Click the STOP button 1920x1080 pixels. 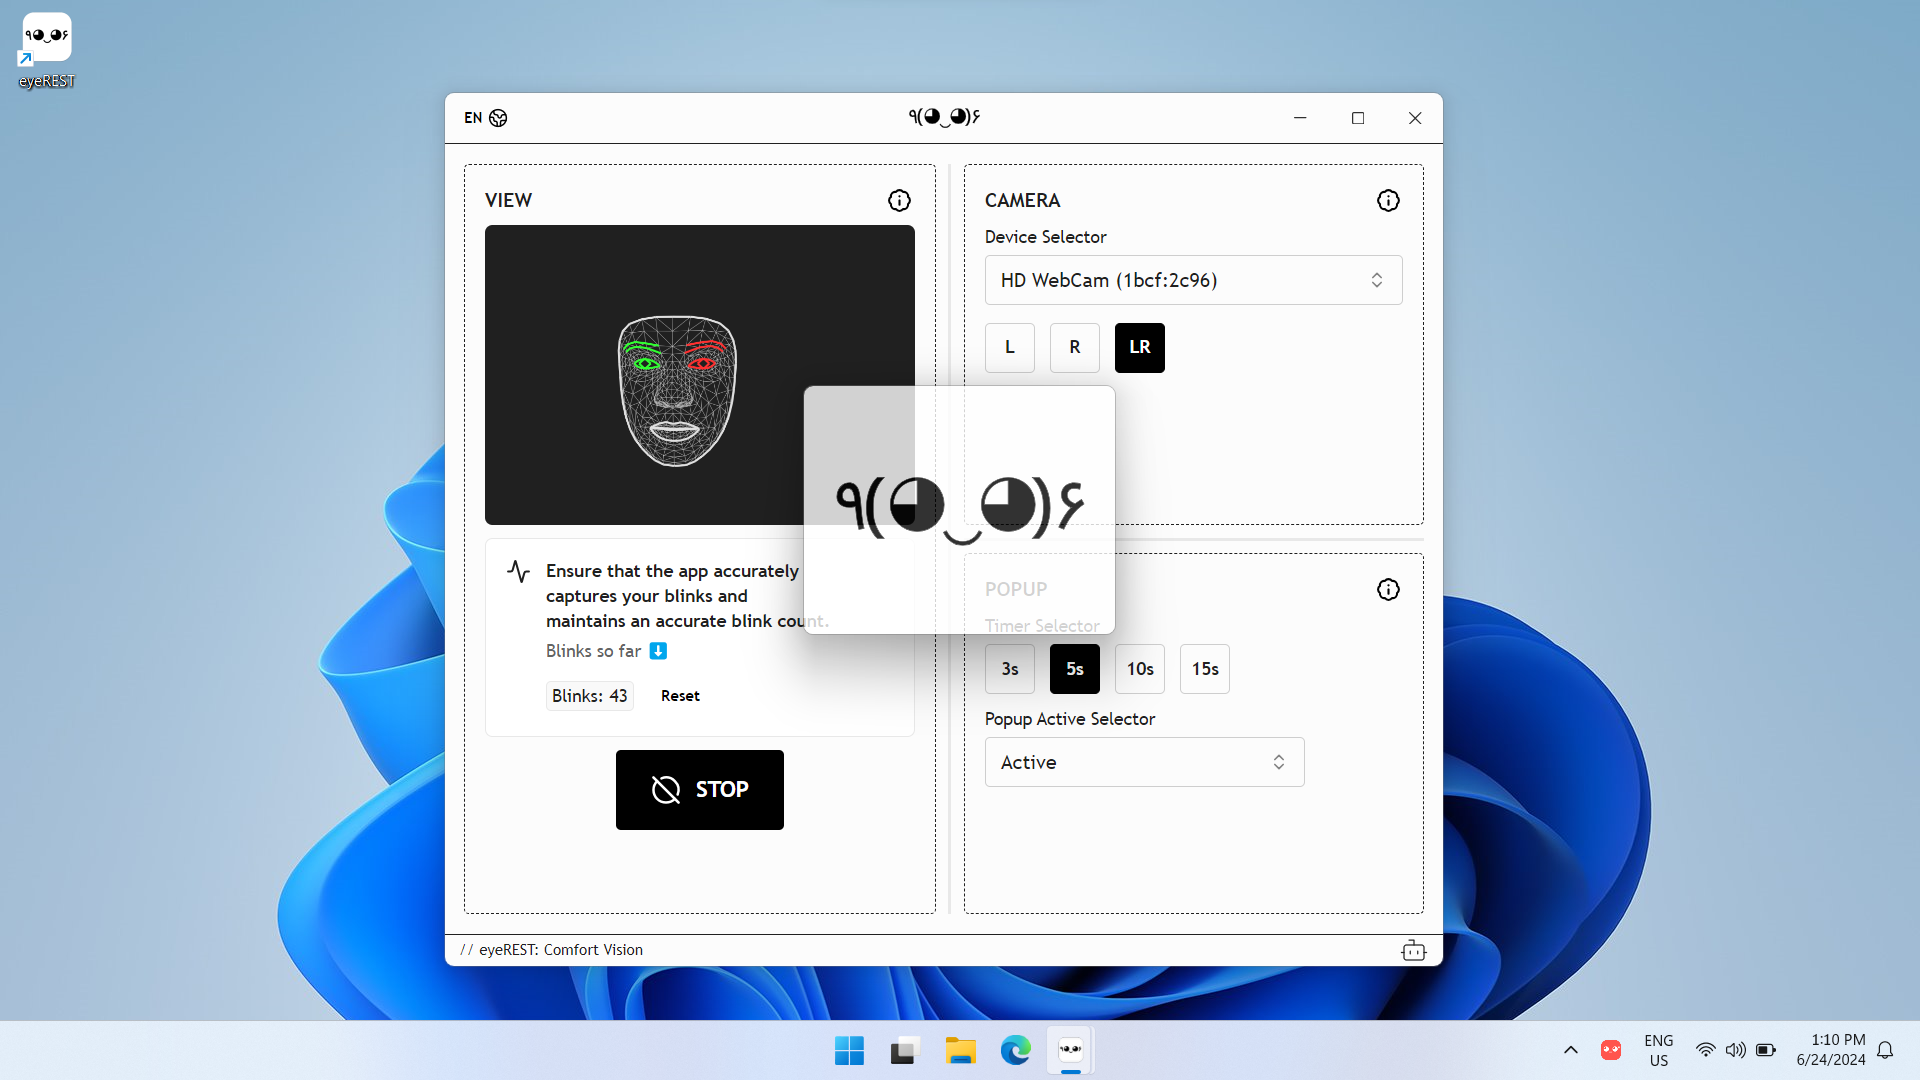click(699, 790)
